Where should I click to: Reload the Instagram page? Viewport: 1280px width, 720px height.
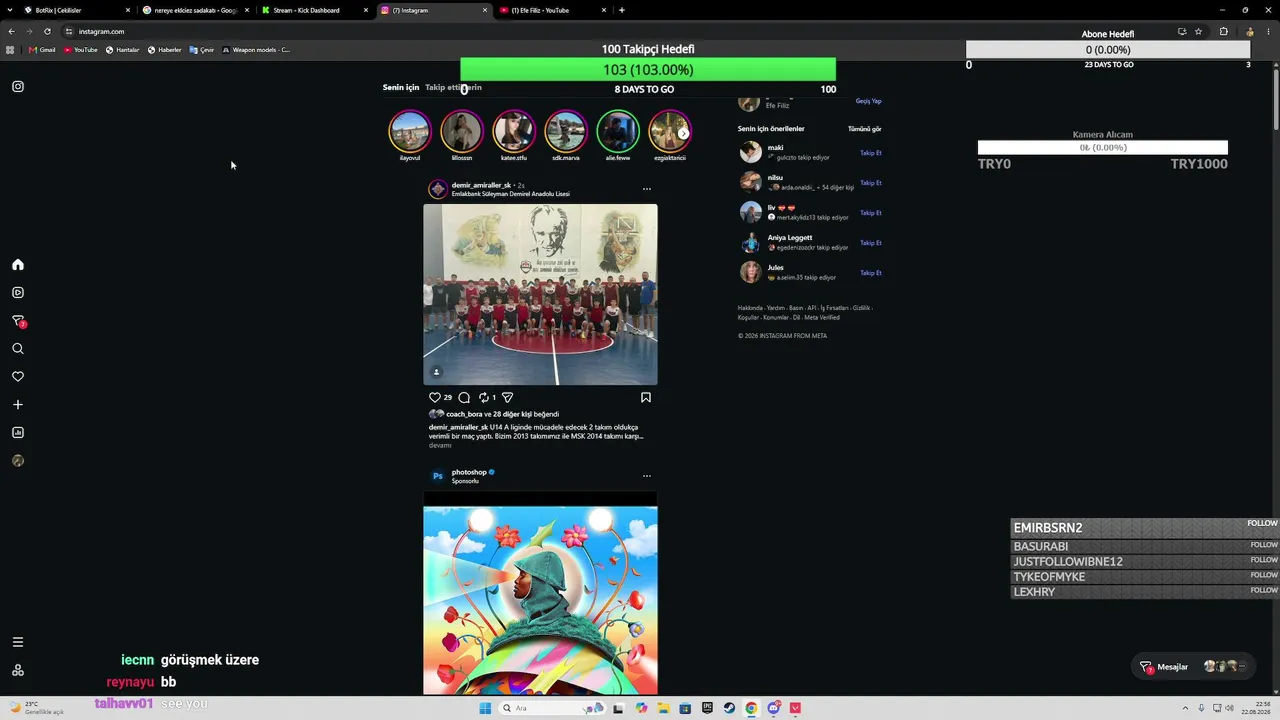click(47, 31)
